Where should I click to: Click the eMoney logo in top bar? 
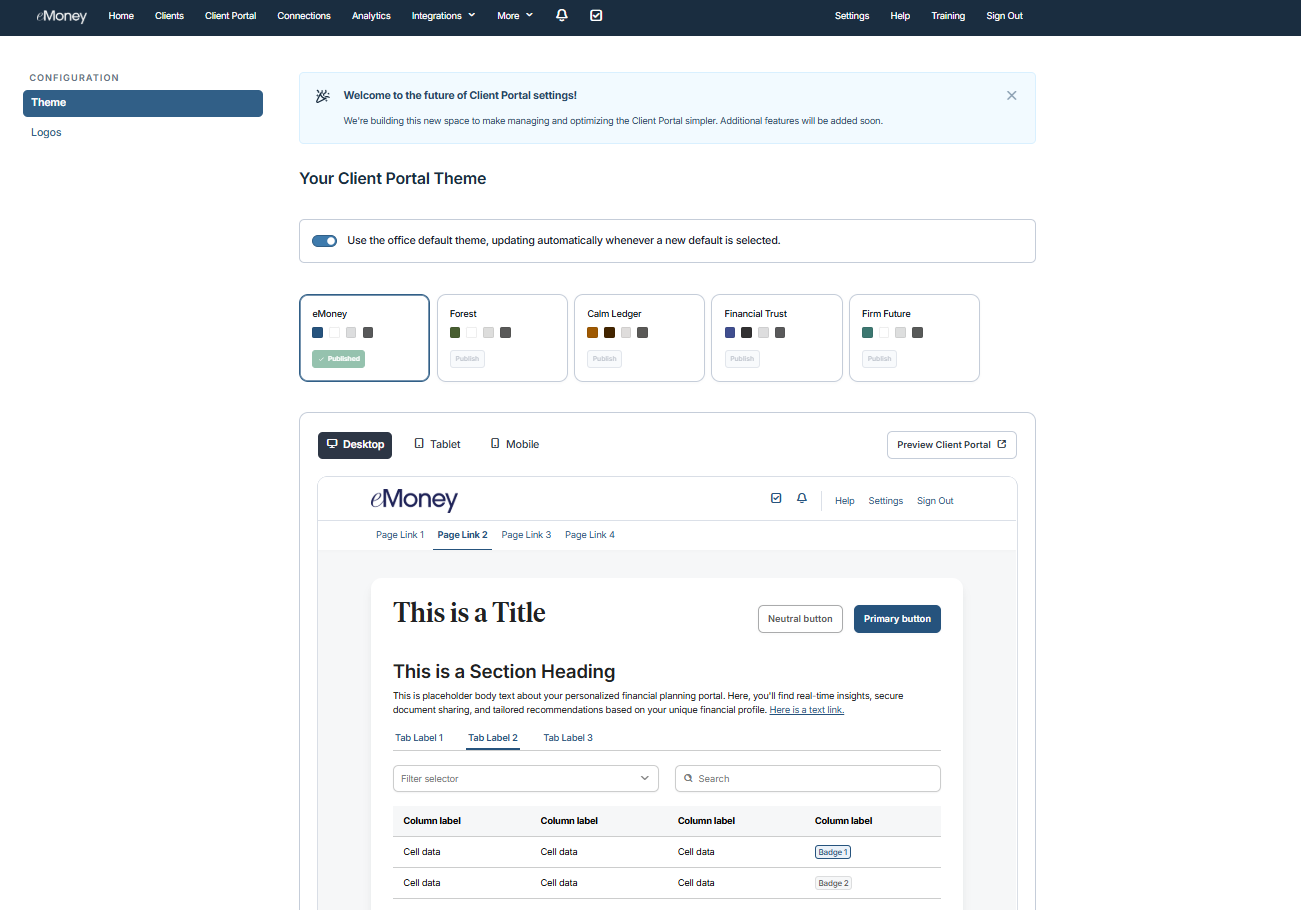(x=62, y=16)
